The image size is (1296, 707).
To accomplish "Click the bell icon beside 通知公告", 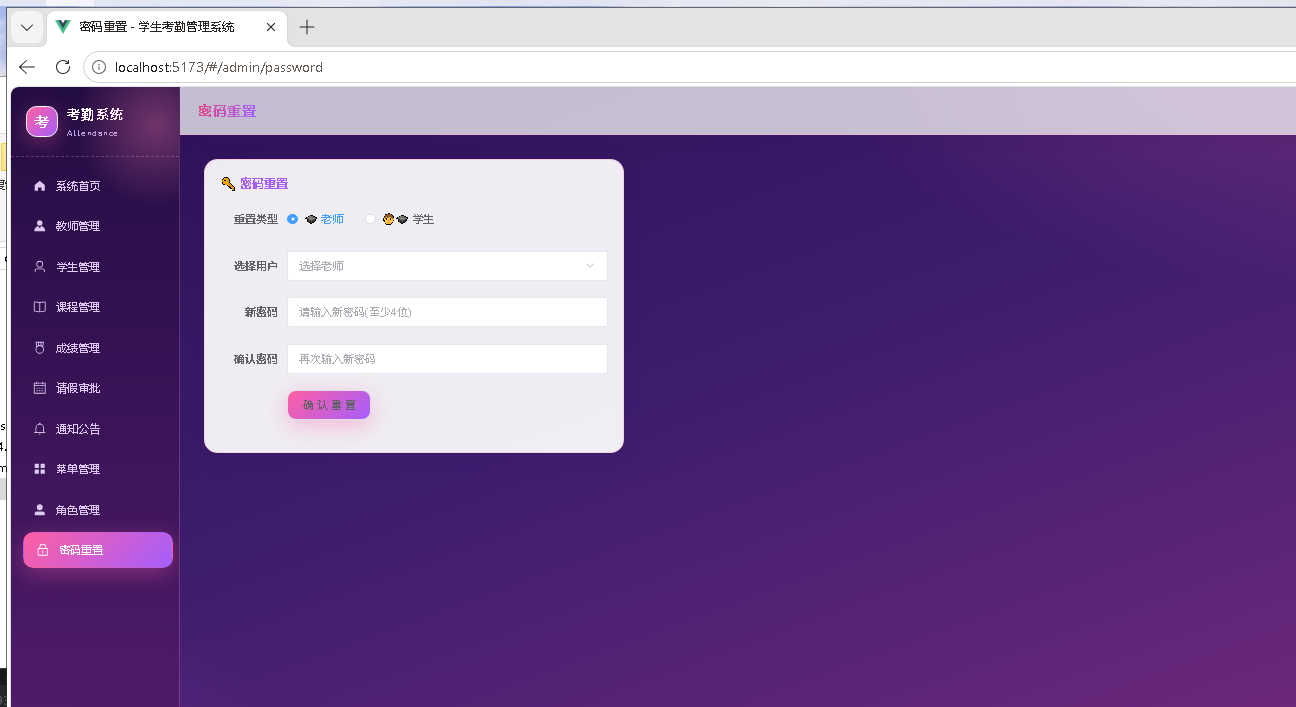I will [40, 429].
